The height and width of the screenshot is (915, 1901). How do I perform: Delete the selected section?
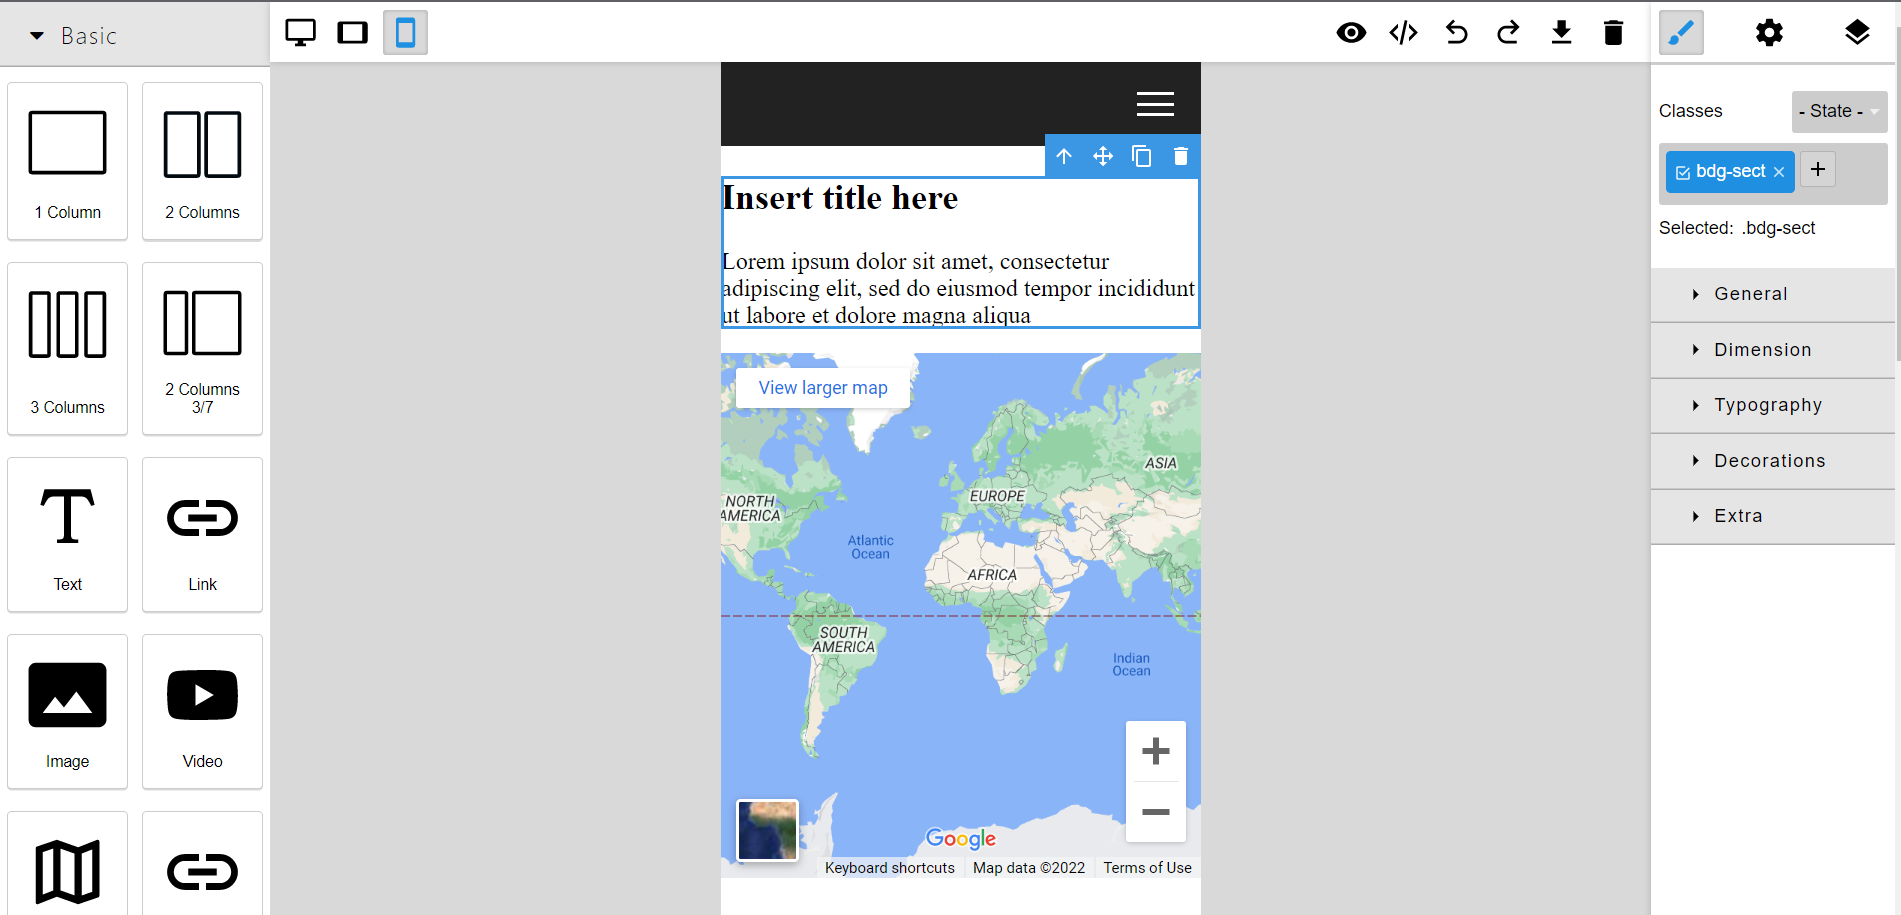1180,156
